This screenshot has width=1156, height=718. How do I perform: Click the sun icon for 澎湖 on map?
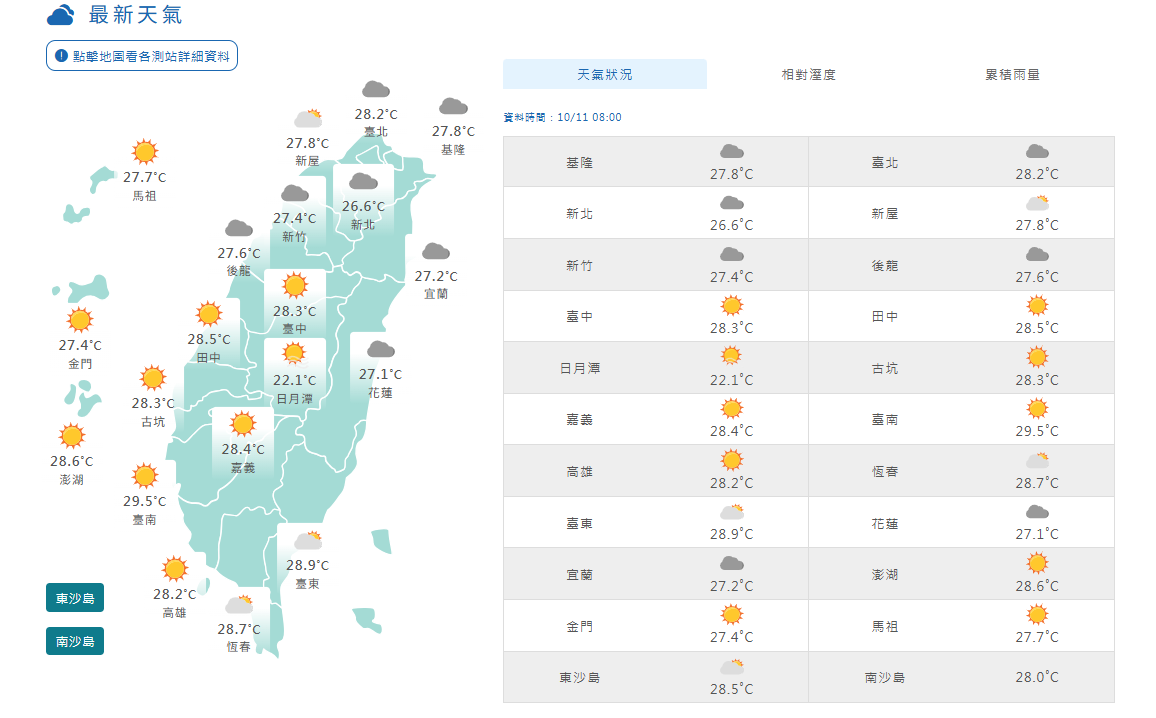[71, 436]
